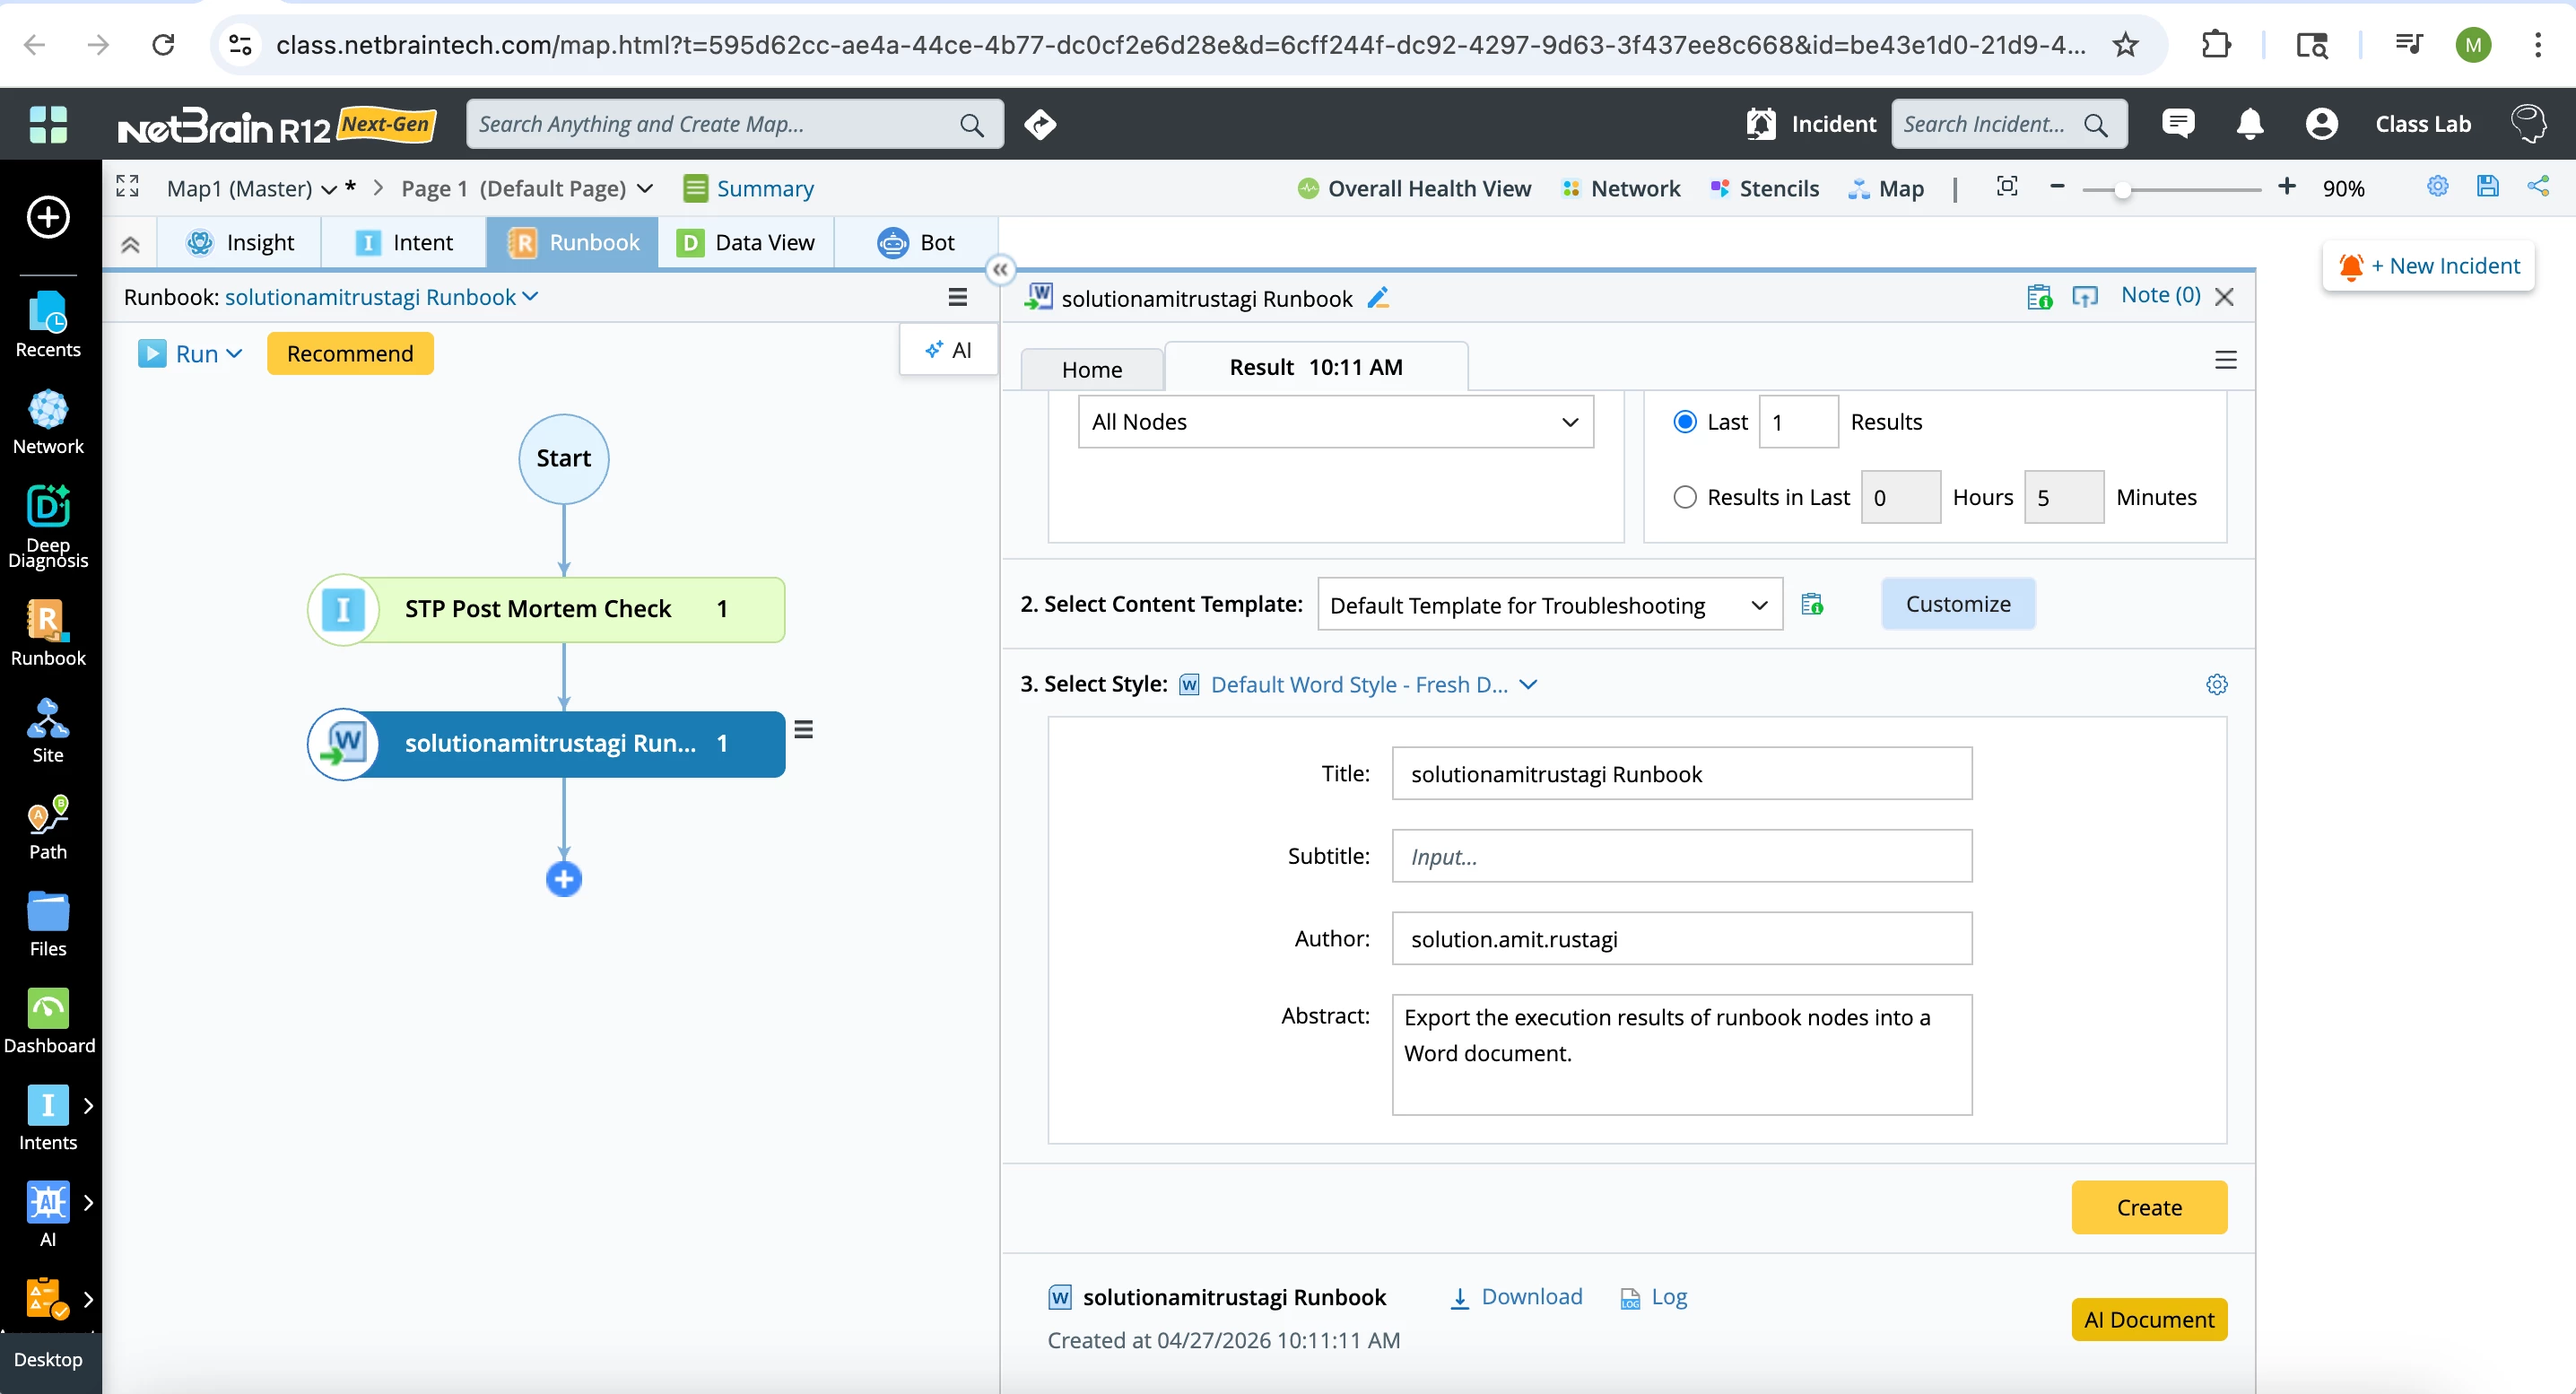Click the save map icon
The height and width of the screenshot is (1394, 2576).
[x=2487, y=187]
